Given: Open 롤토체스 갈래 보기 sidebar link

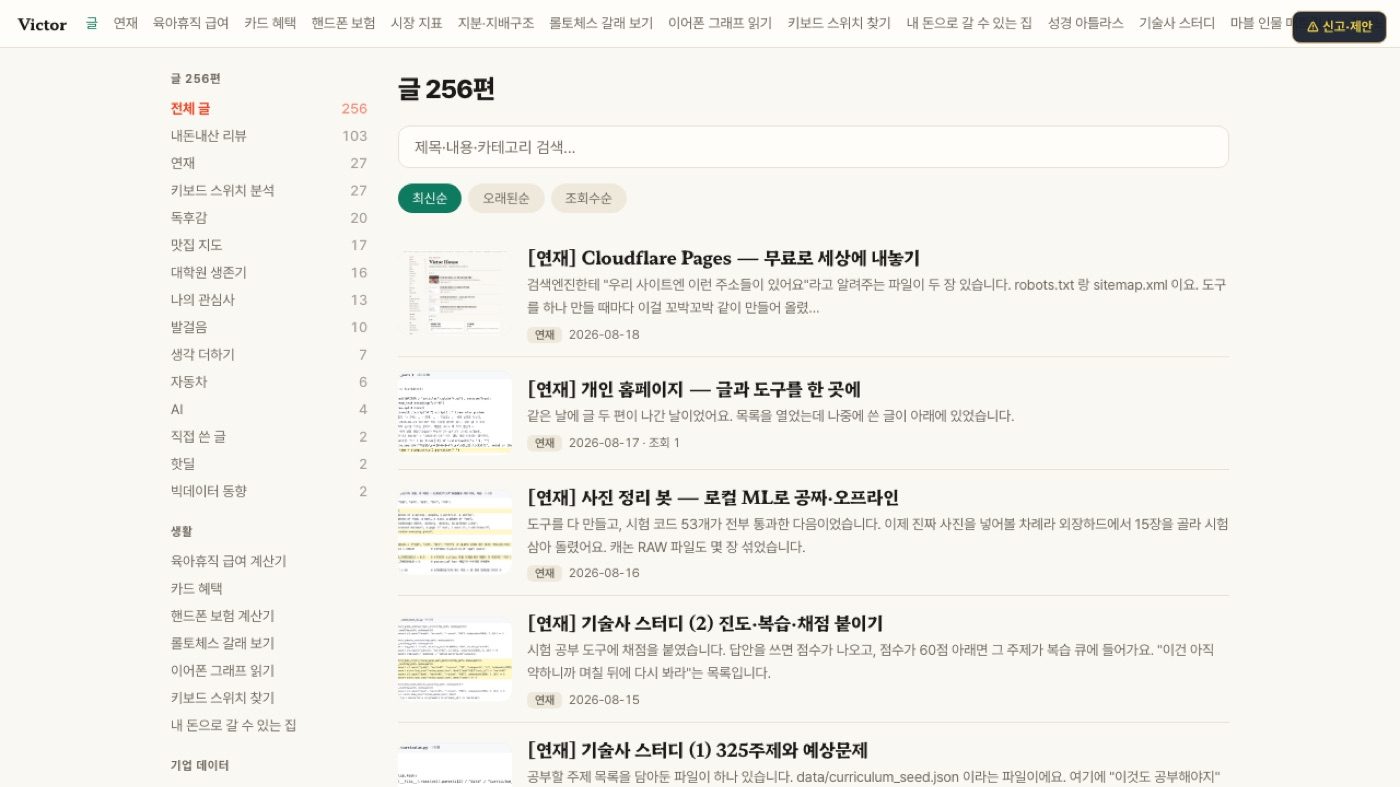Looking at the screenshot, I should [223, 643].
